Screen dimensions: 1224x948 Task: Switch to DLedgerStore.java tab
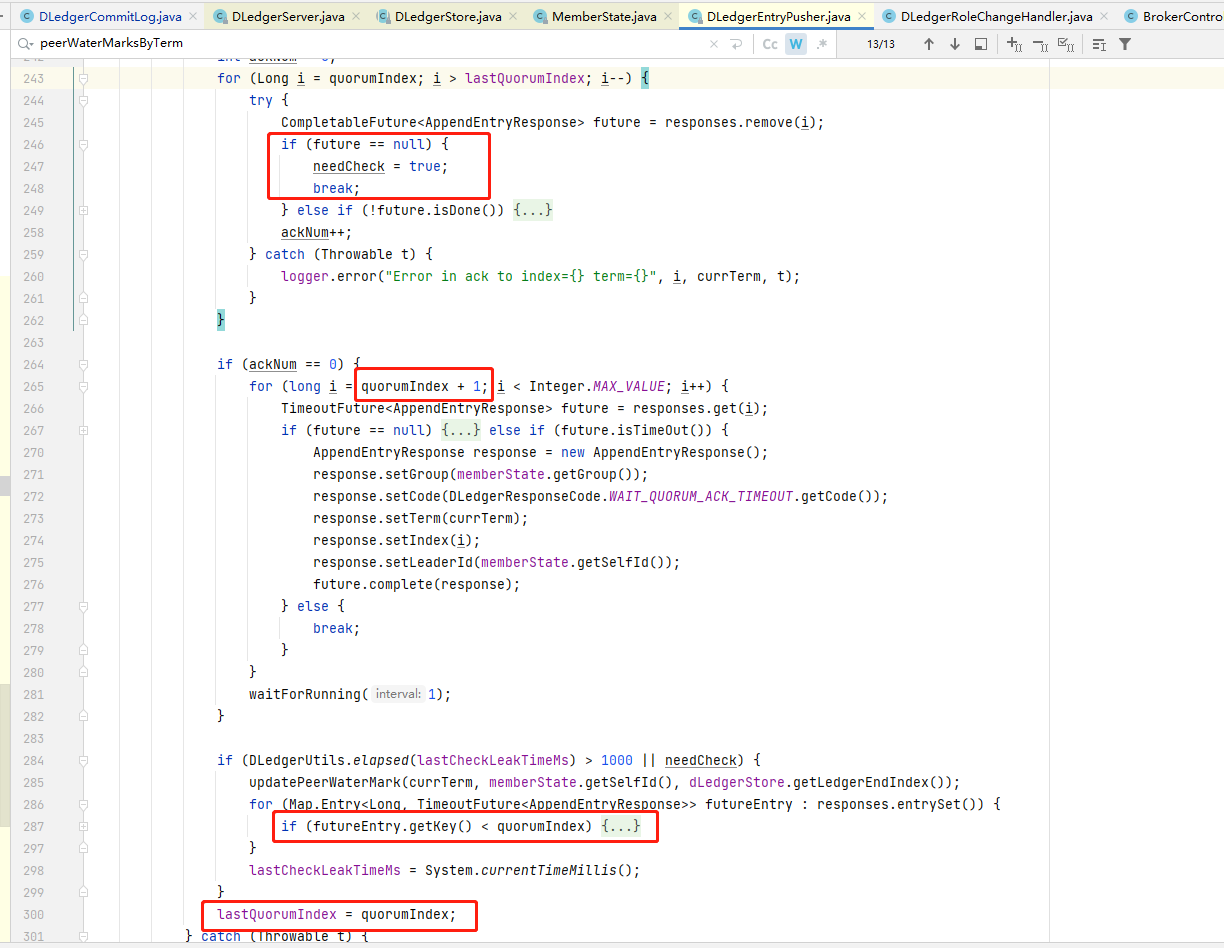448,17
